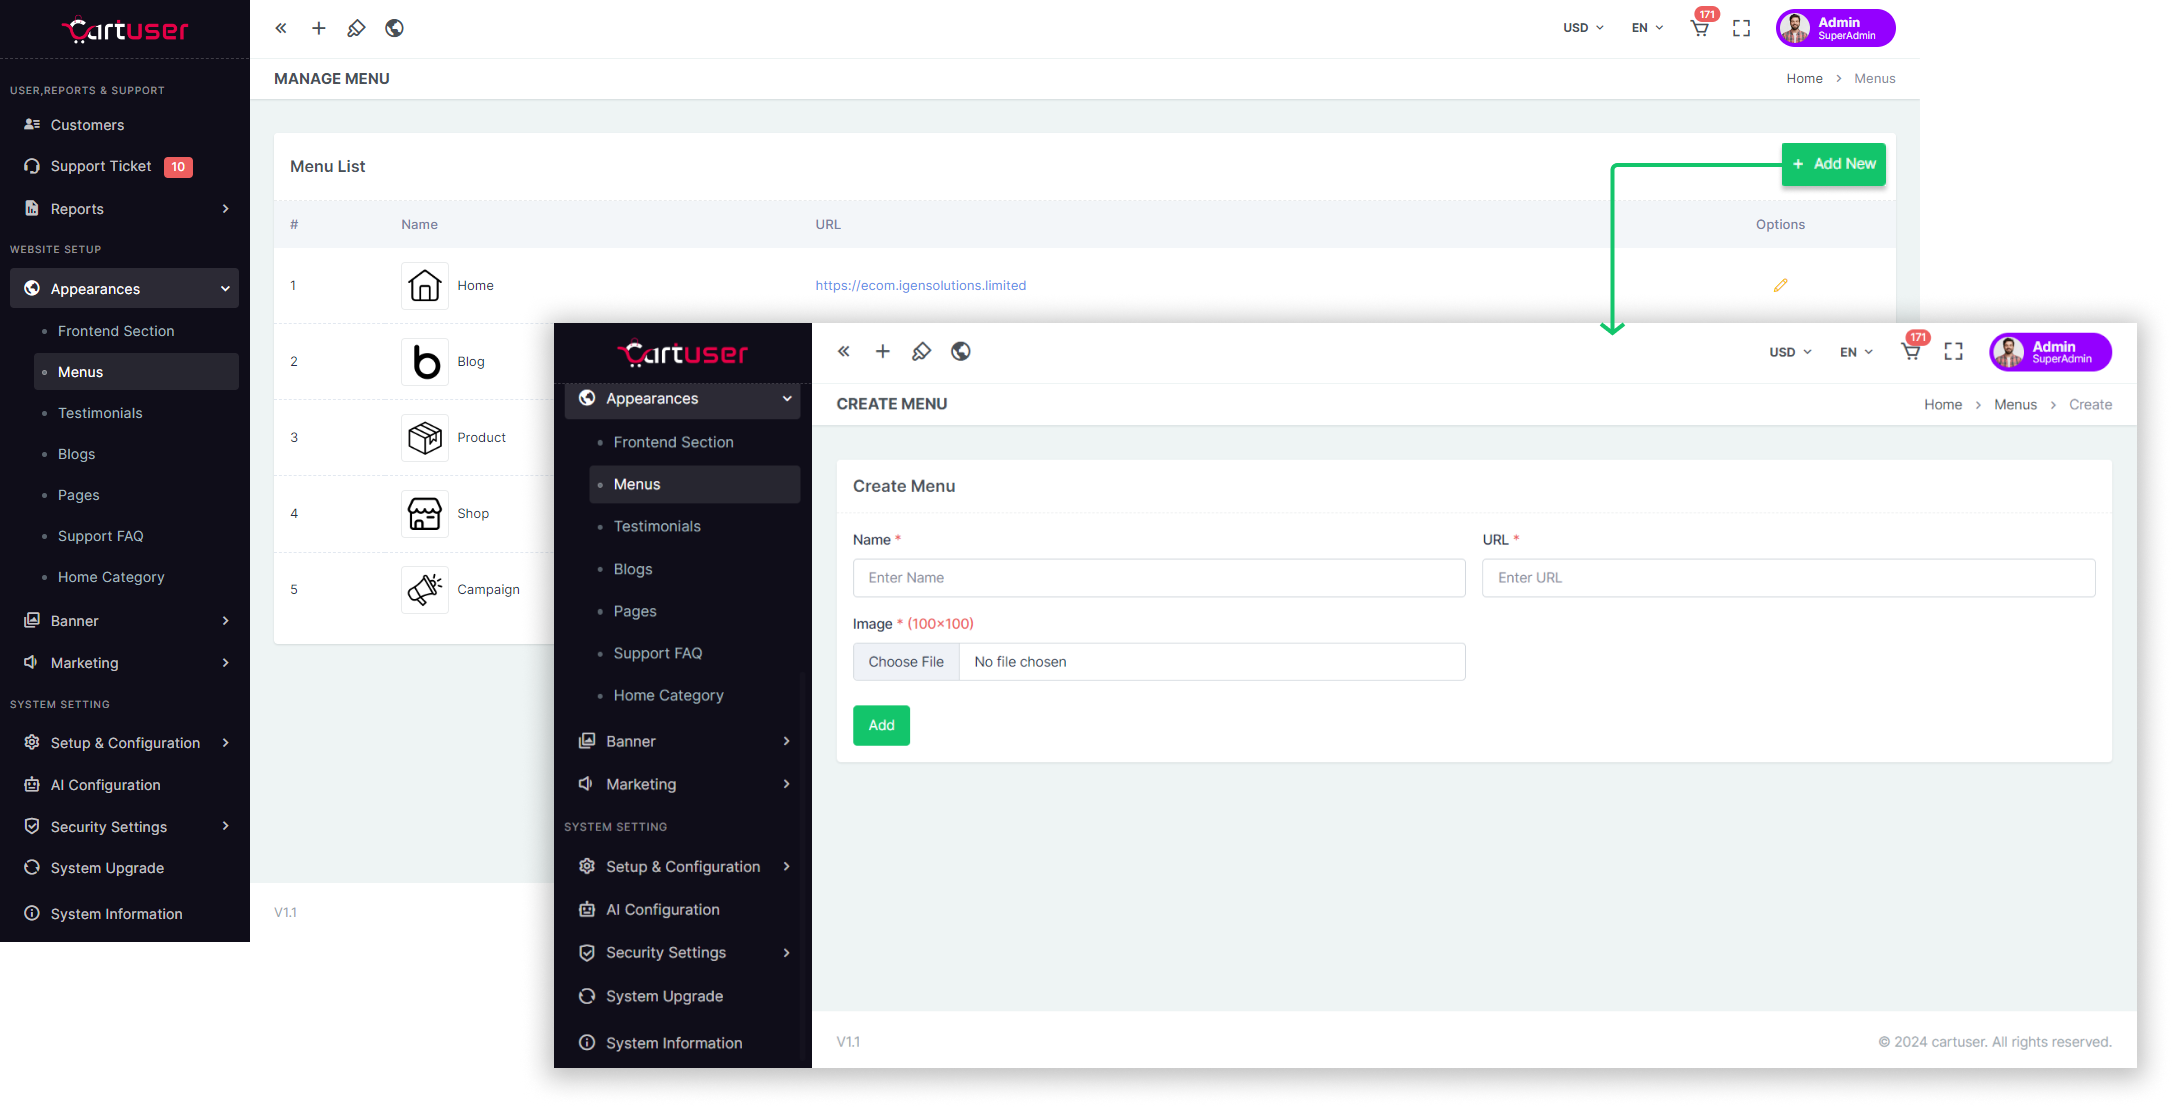Click the broom clear-cache icon in Manage Menu toolbar

[356, 28]
